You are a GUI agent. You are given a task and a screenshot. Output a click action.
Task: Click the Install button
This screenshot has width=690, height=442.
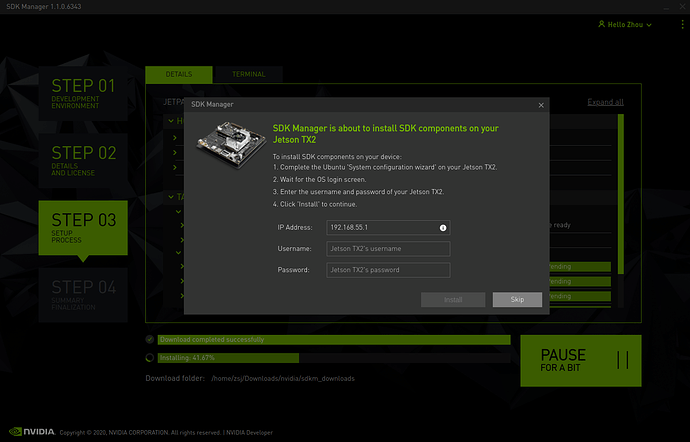click(453, 300)
